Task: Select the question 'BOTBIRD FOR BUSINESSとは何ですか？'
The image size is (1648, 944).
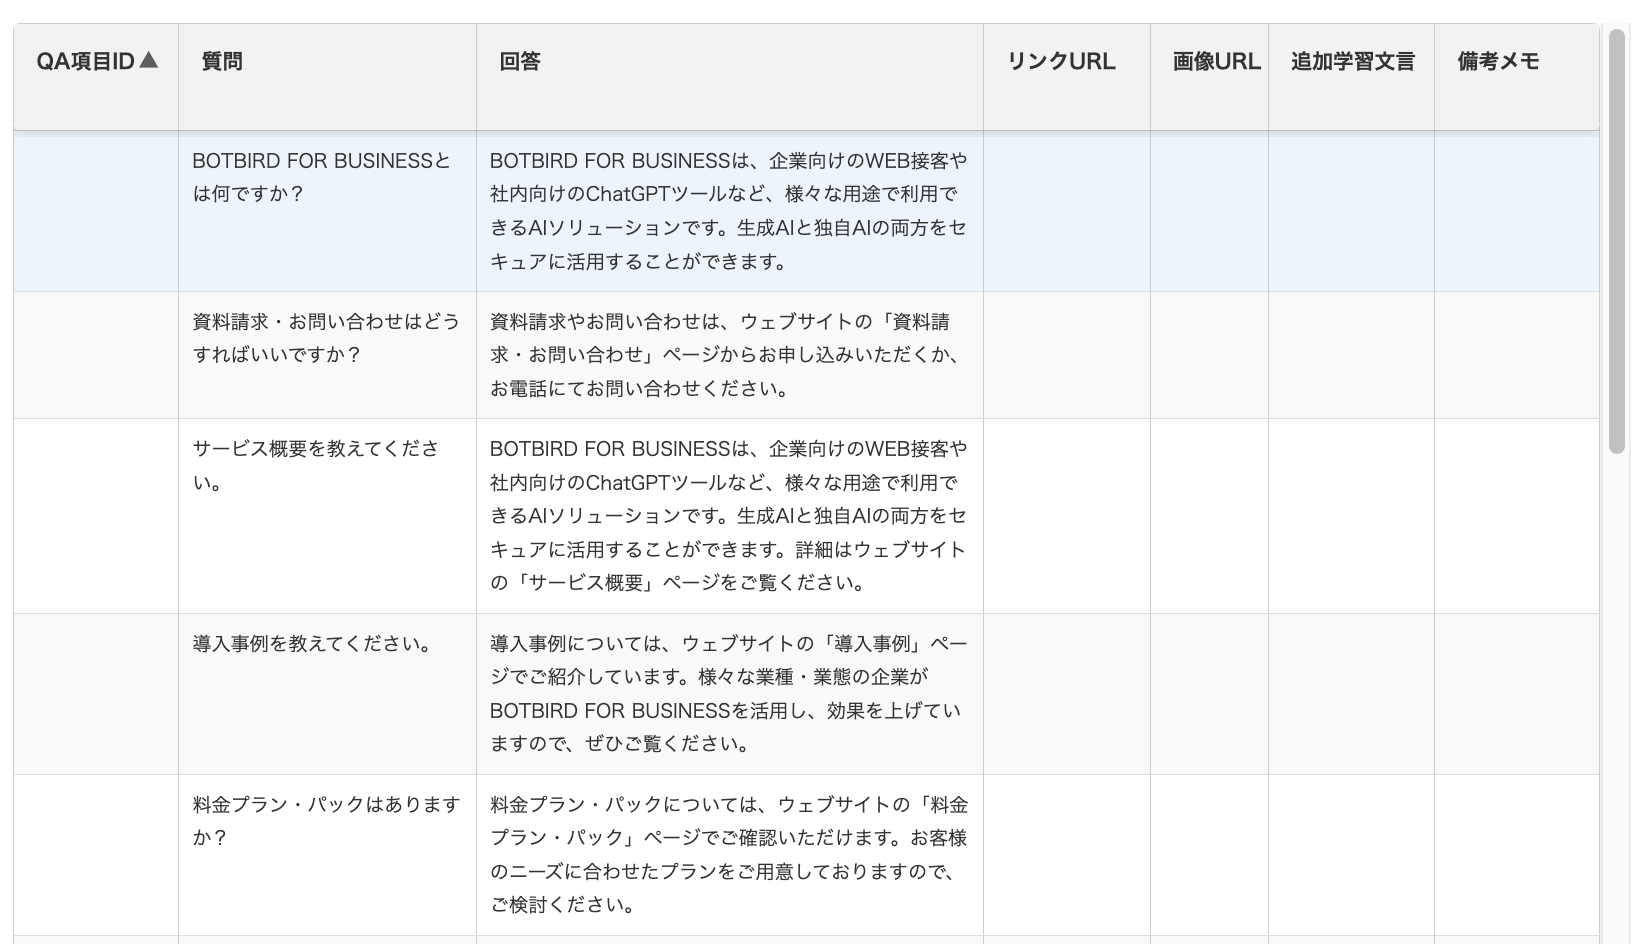Action: tap(321, 177)
